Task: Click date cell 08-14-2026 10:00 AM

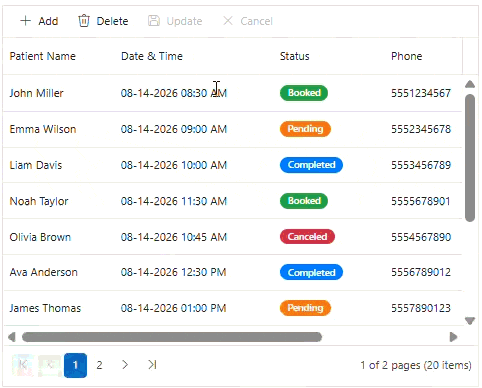Action: [174, 165]
